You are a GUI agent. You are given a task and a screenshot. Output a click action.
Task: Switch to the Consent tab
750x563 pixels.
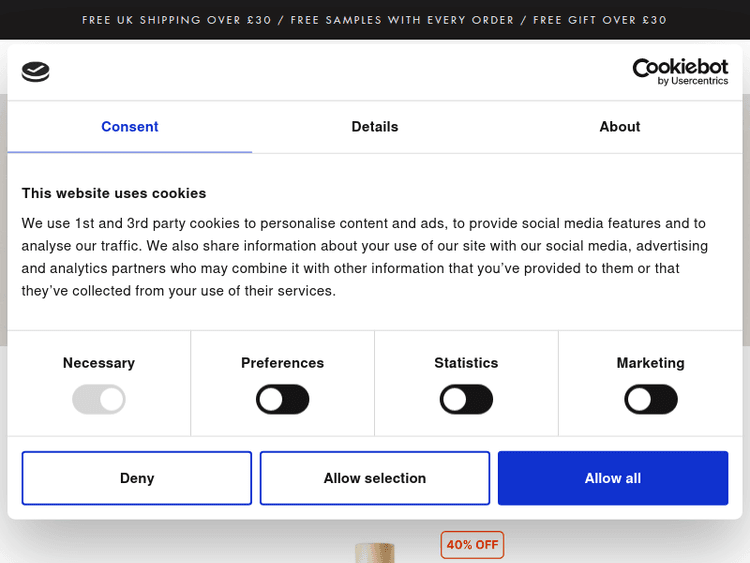[130, 127]
